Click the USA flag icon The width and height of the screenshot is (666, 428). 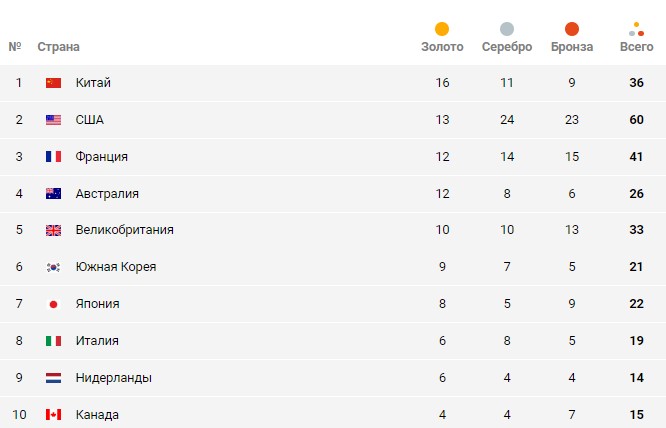point(54,120)
